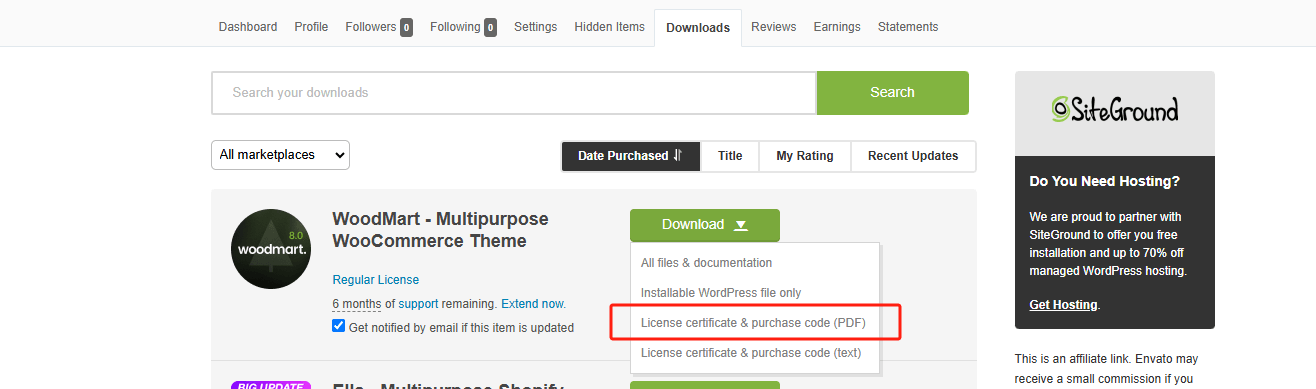The width and height of the screenshot is (1316, 389).
Task: Click the SiteGround logo banner
Action: (1115, 113)
